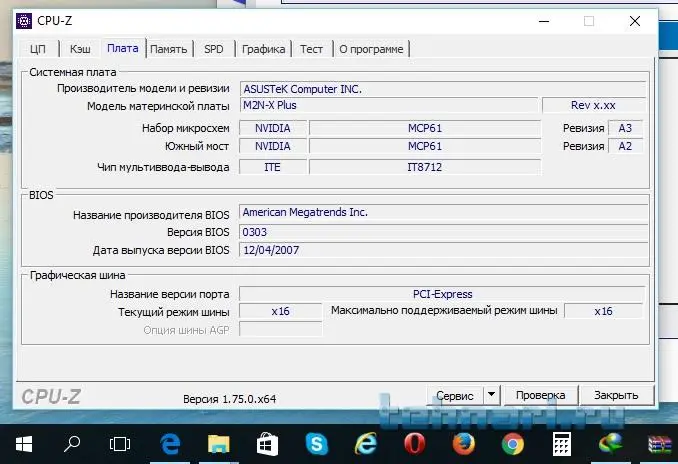Go to the SPD tab

(x=214, y=49)
